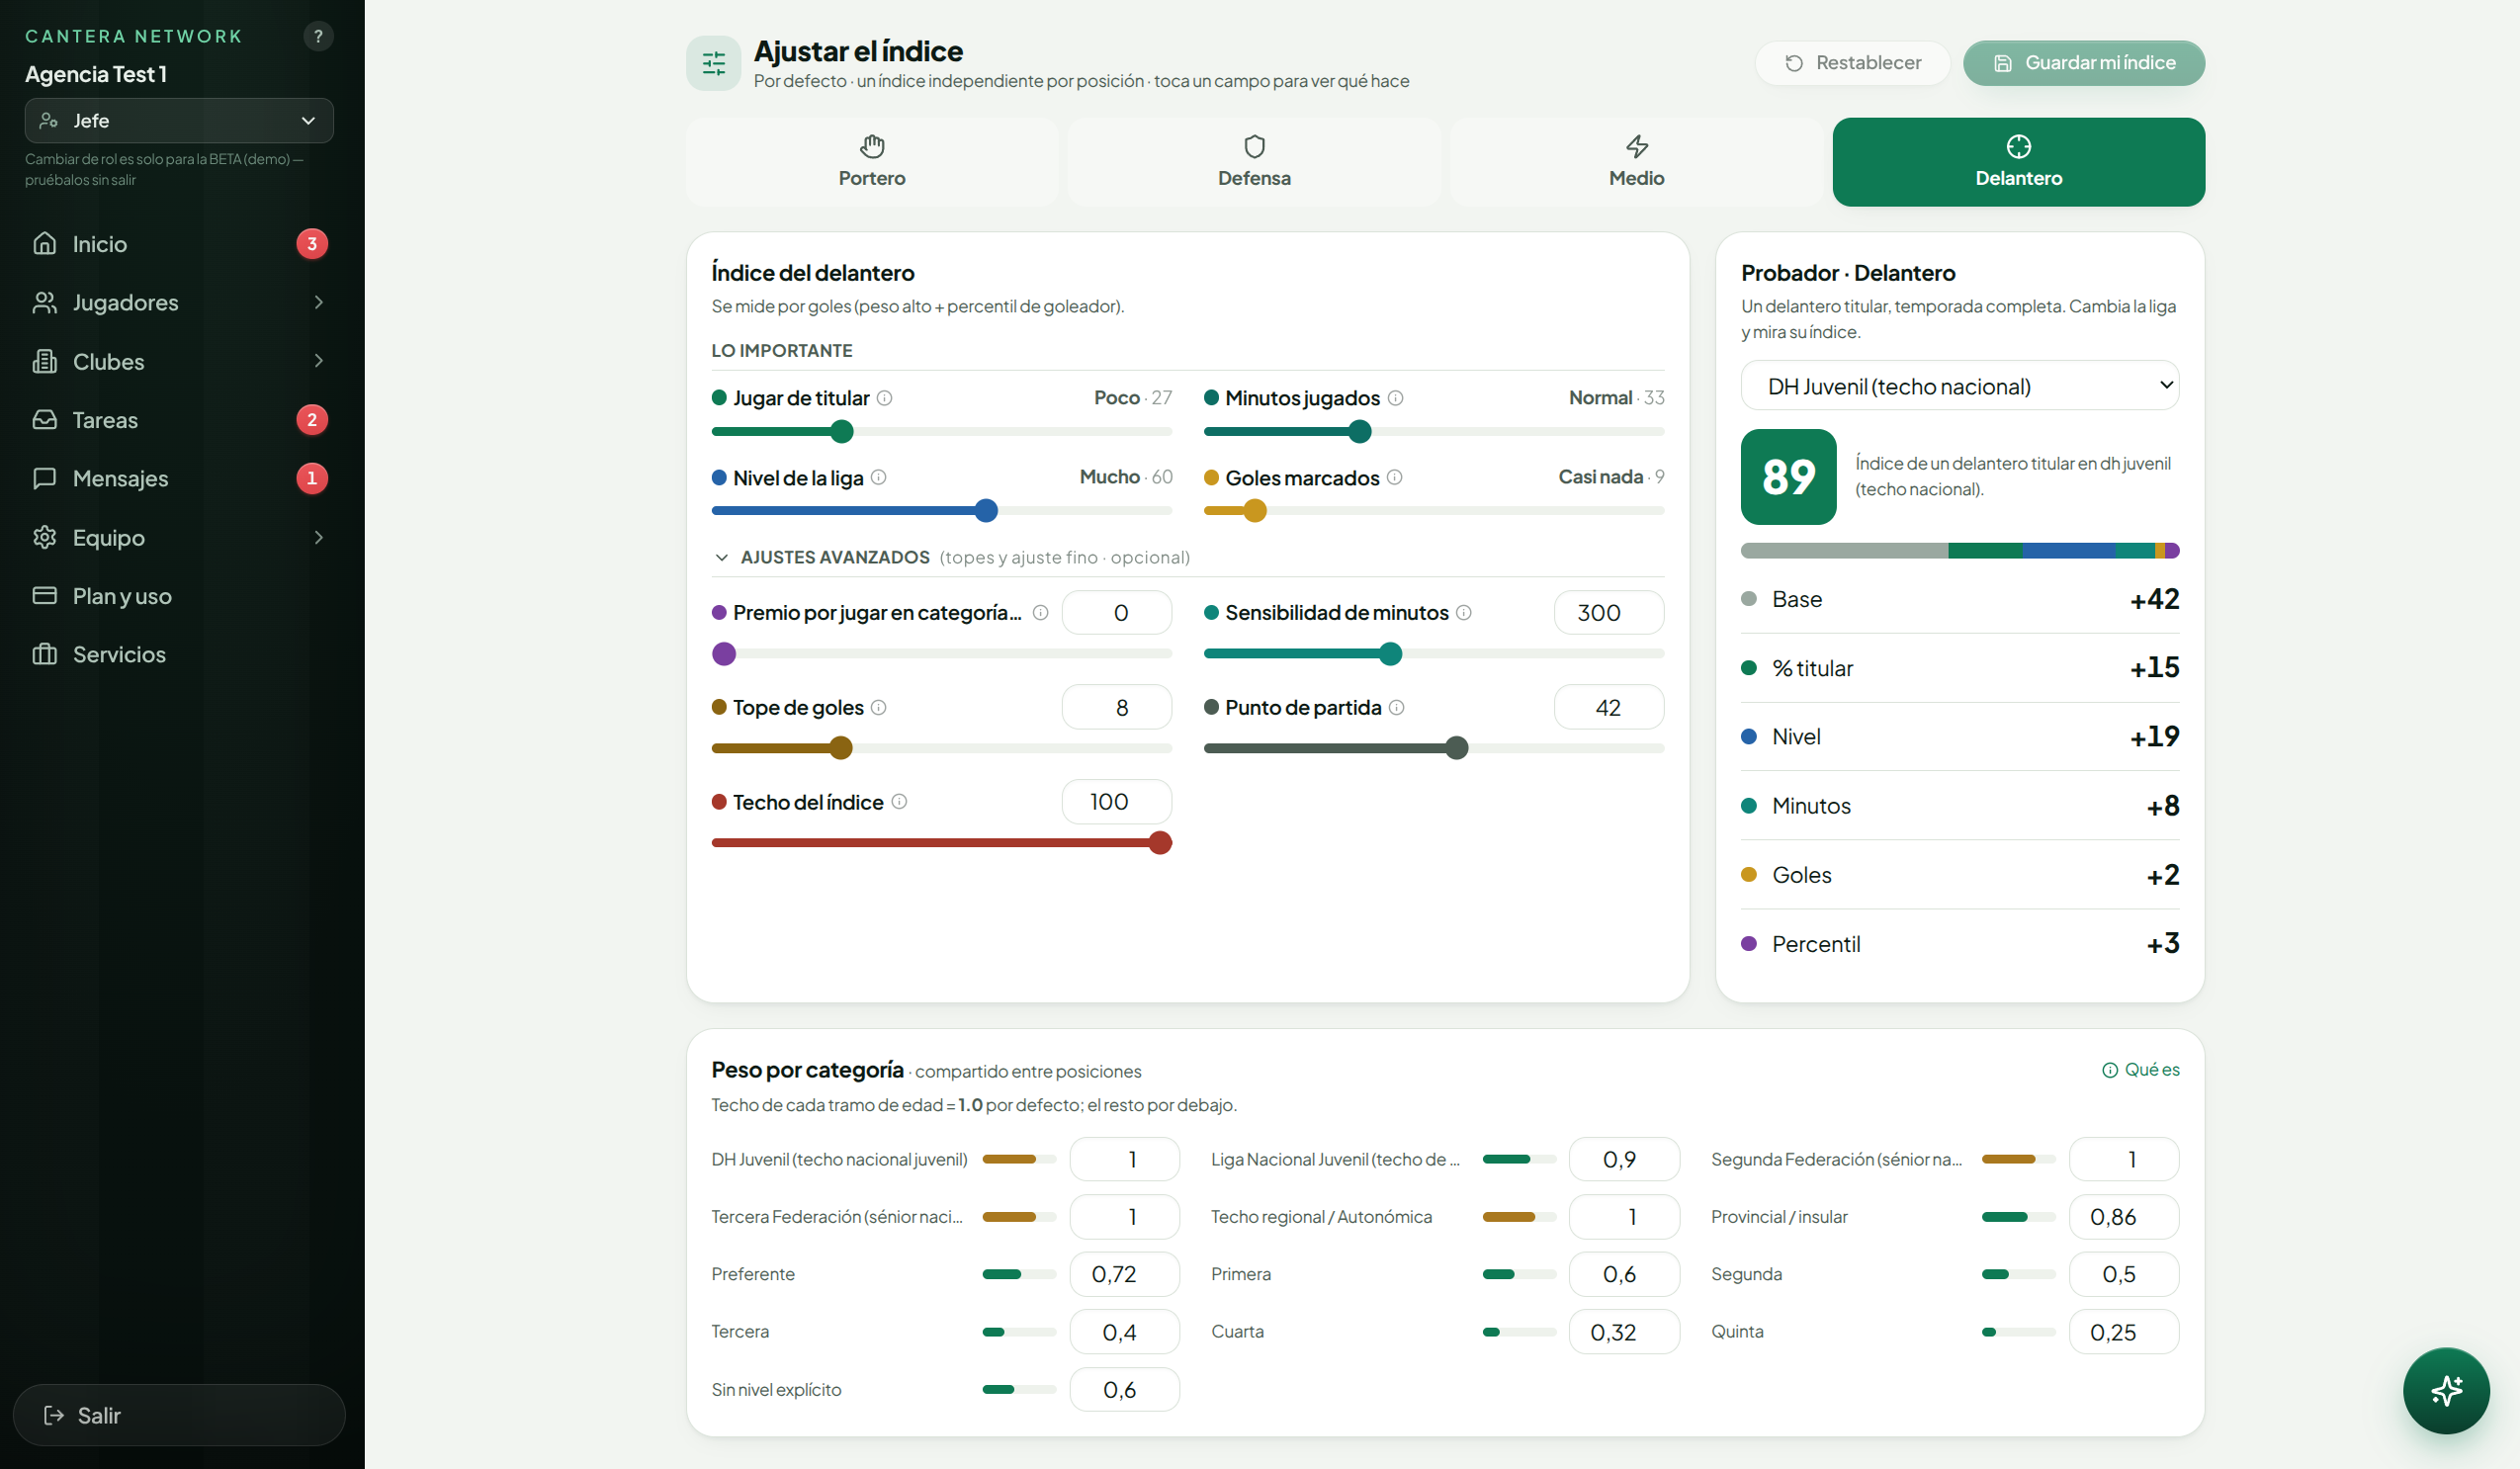
Task: Click the Tope de goles value field
Action: [1117, 707]
